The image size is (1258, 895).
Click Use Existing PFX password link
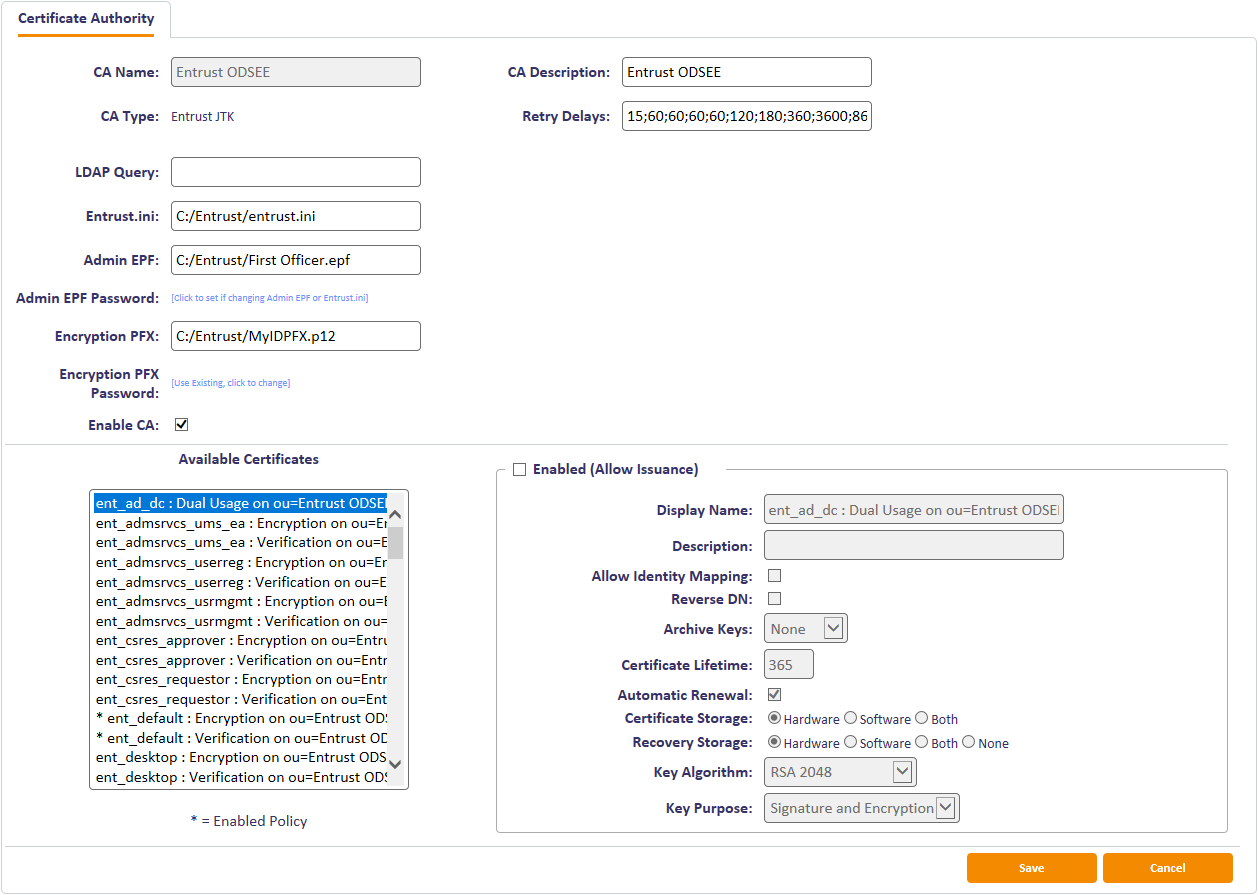(231, 383)
